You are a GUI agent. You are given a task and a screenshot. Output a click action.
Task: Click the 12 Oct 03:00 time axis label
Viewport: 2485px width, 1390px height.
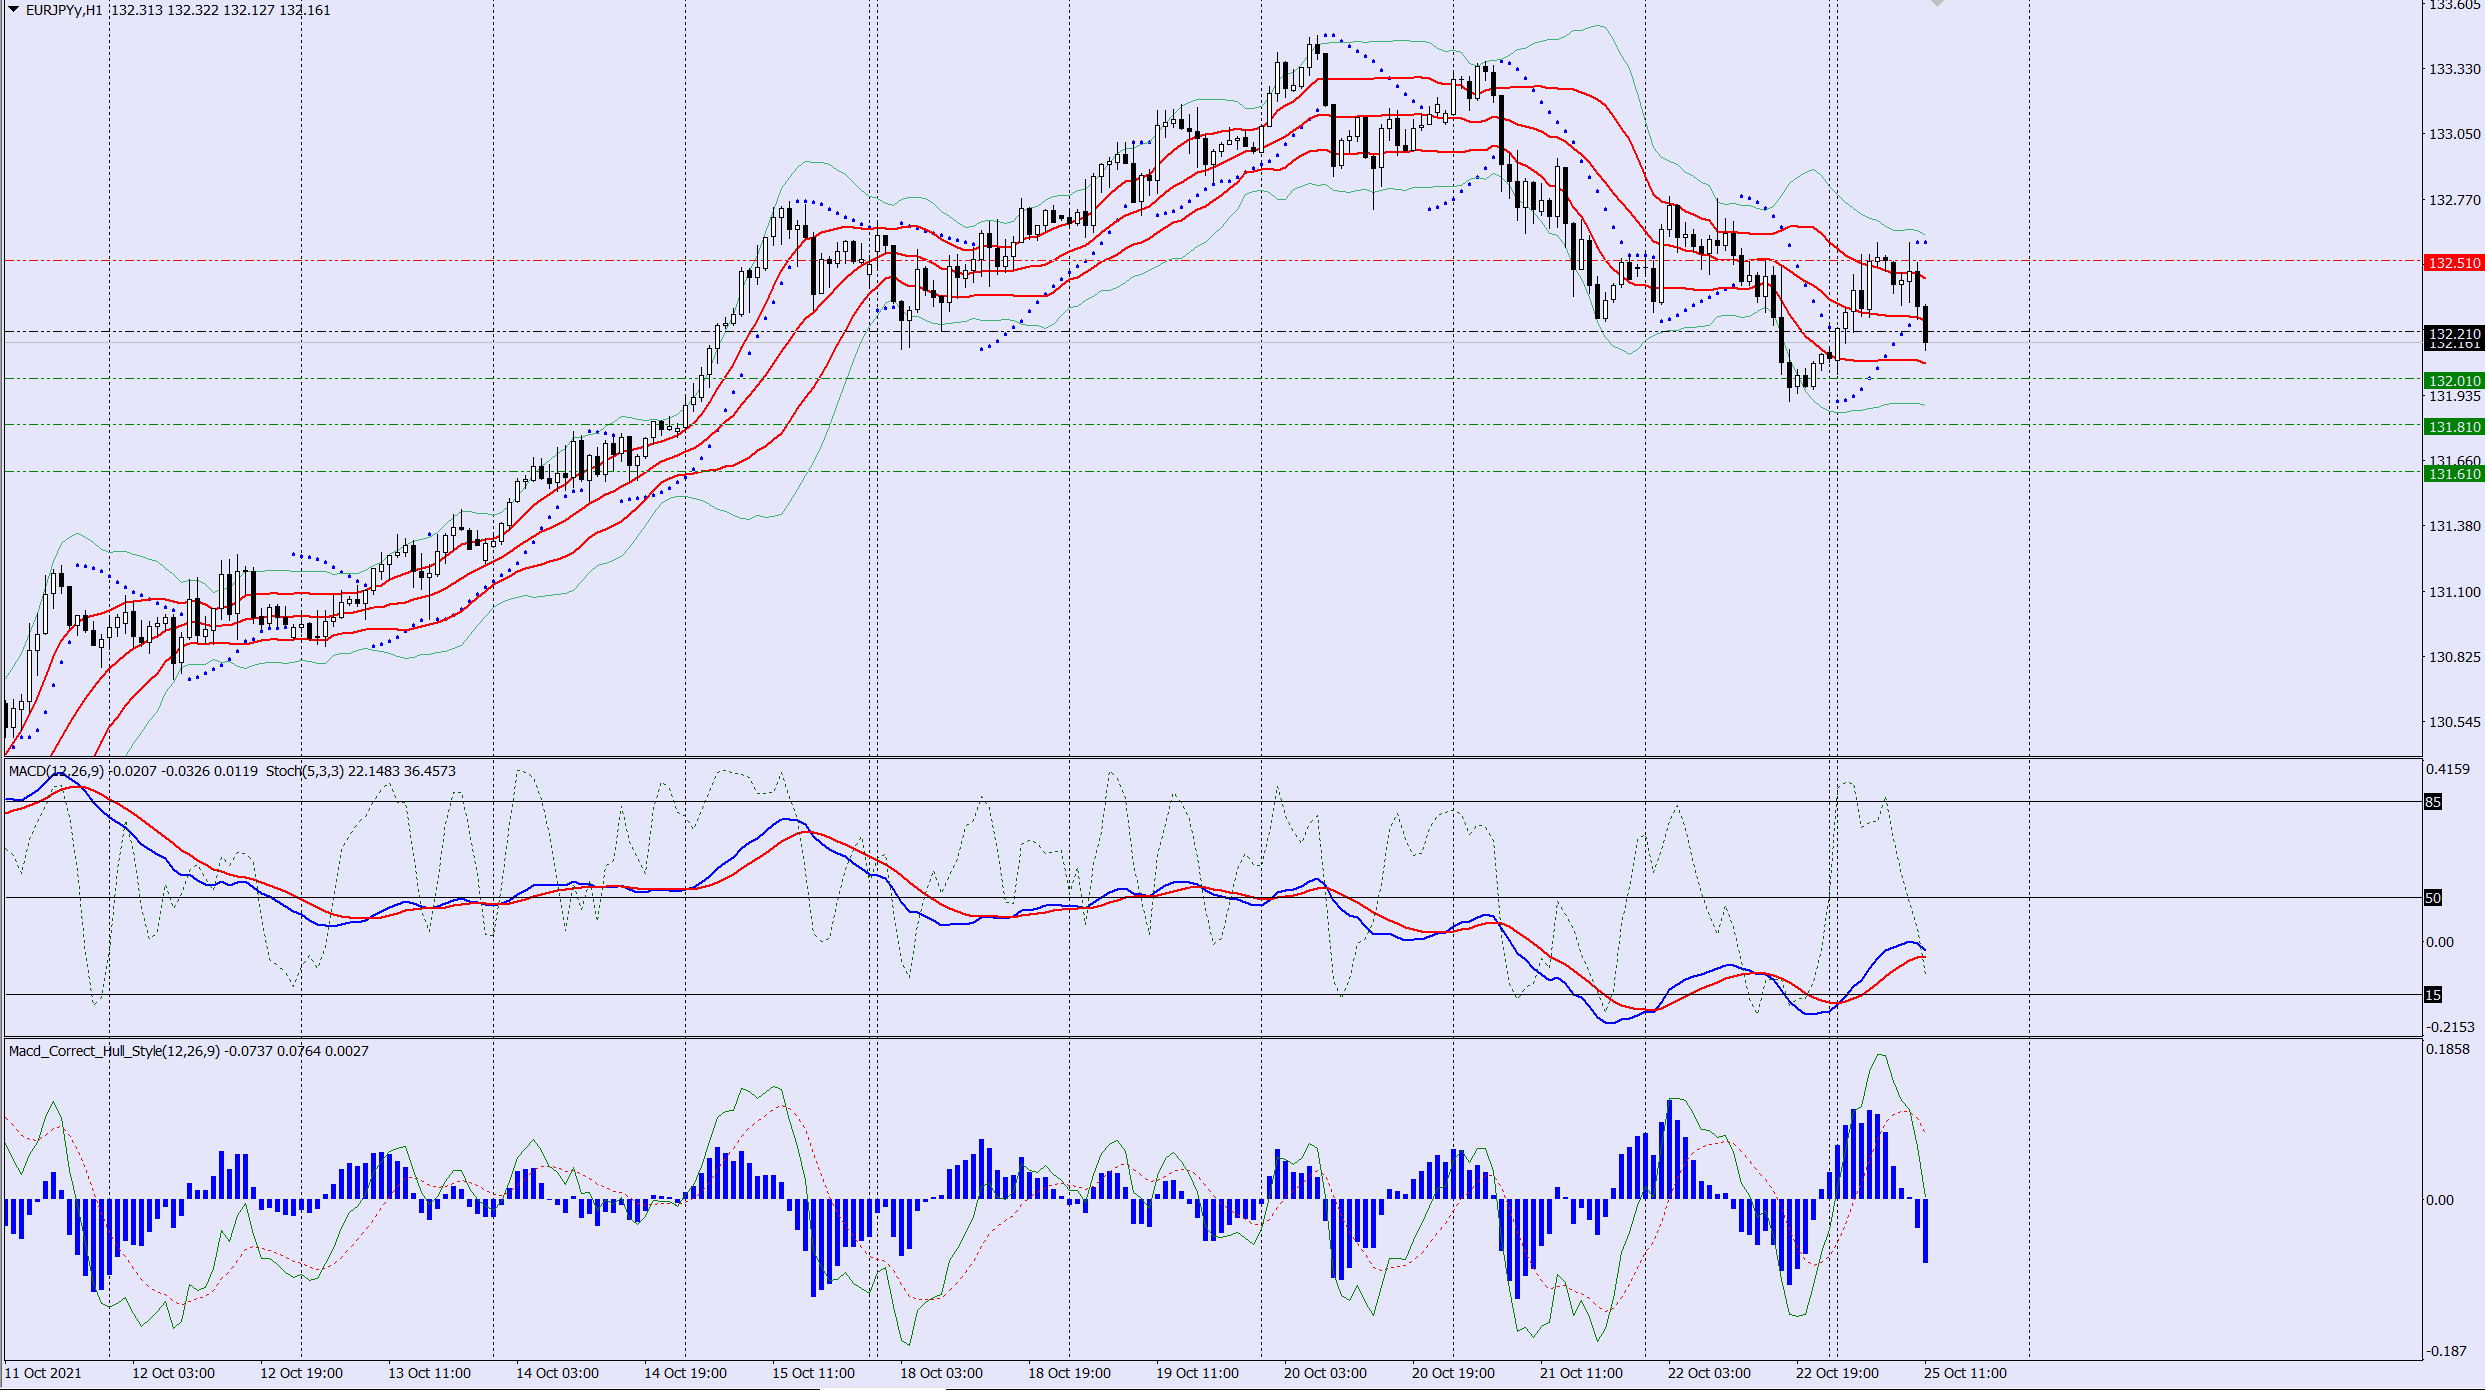tap(173, 1373)
